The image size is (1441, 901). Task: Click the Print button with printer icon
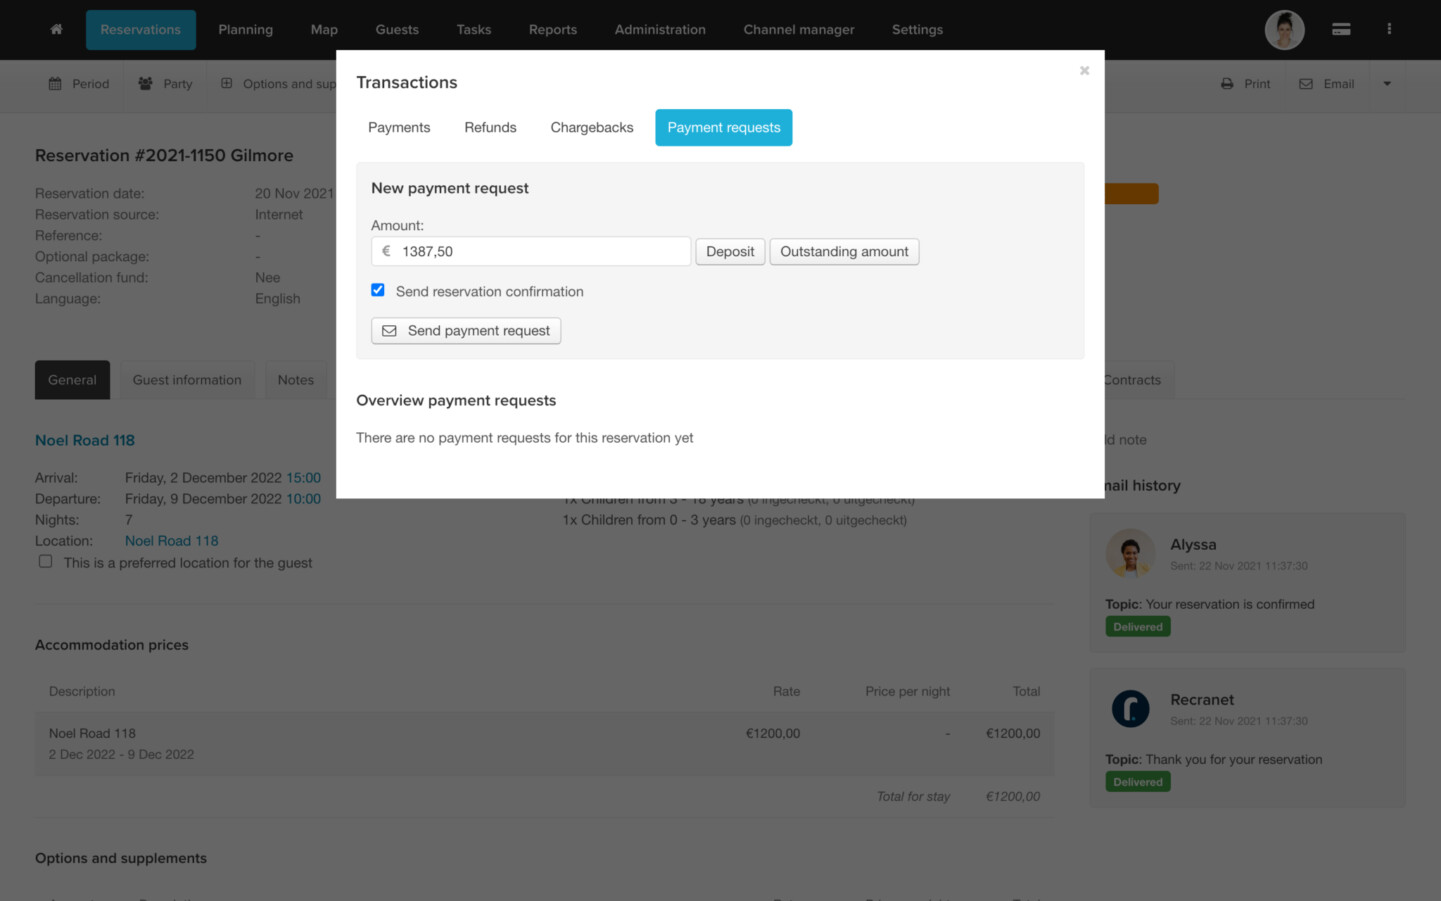(1245, 84)
